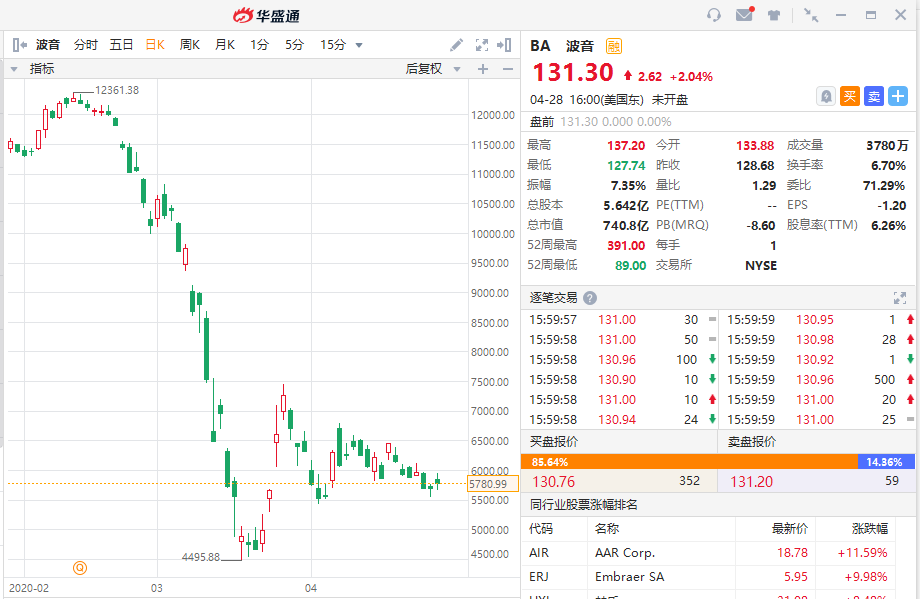The image size is (920, 599).
Task: Add BA to watchlist plus button
Action: tap(898, 96)
